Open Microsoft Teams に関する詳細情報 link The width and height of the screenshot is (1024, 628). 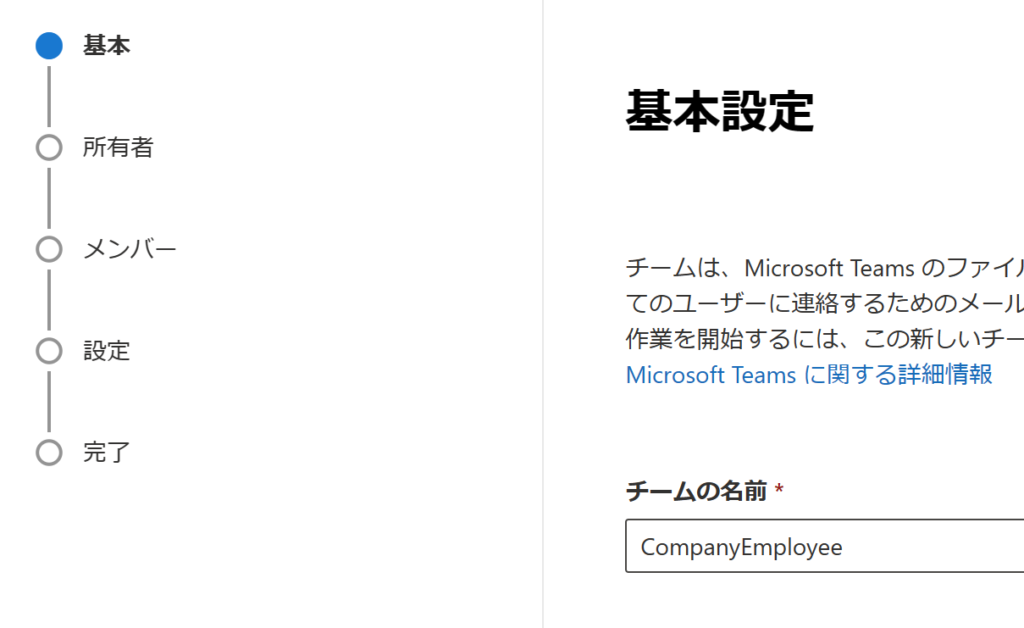point(808,375)
